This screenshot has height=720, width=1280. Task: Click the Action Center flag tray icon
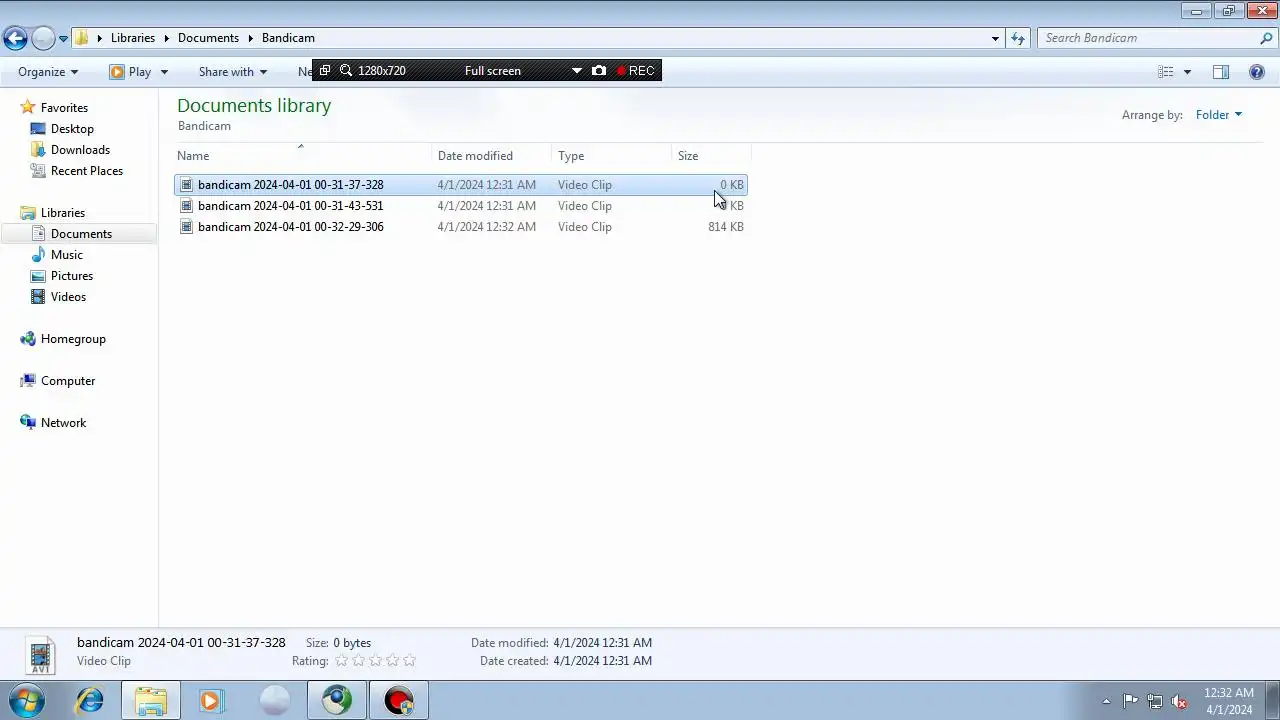(1130, 701)
